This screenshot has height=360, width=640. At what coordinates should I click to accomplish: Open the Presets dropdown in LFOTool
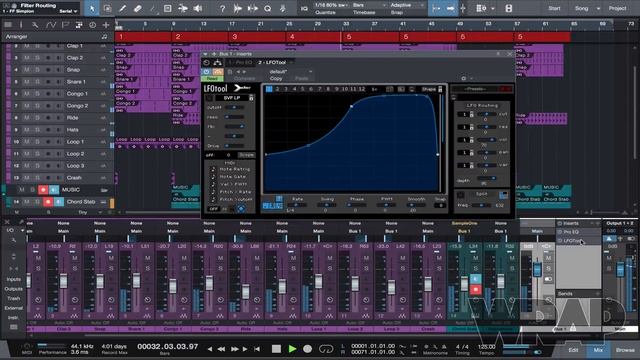(476, 89)
